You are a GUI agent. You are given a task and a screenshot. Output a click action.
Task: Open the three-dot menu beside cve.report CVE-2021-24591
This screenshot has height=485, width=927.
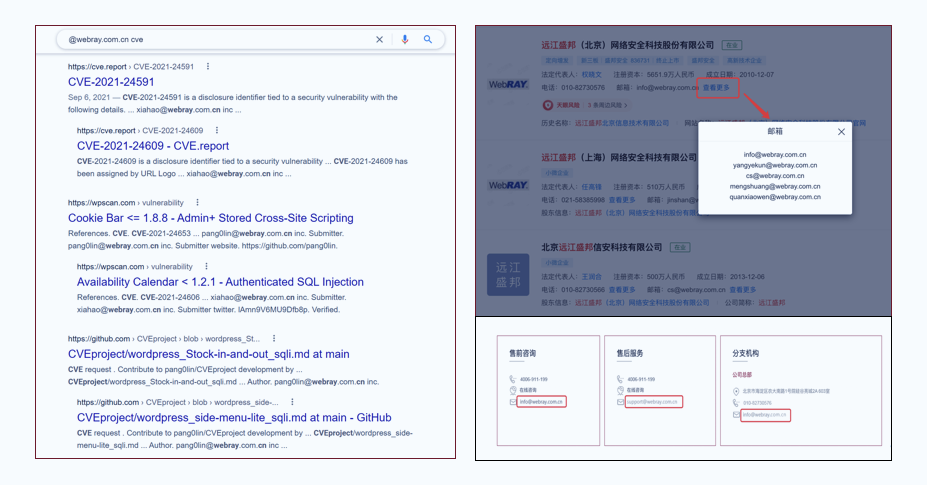coord(208,67)
